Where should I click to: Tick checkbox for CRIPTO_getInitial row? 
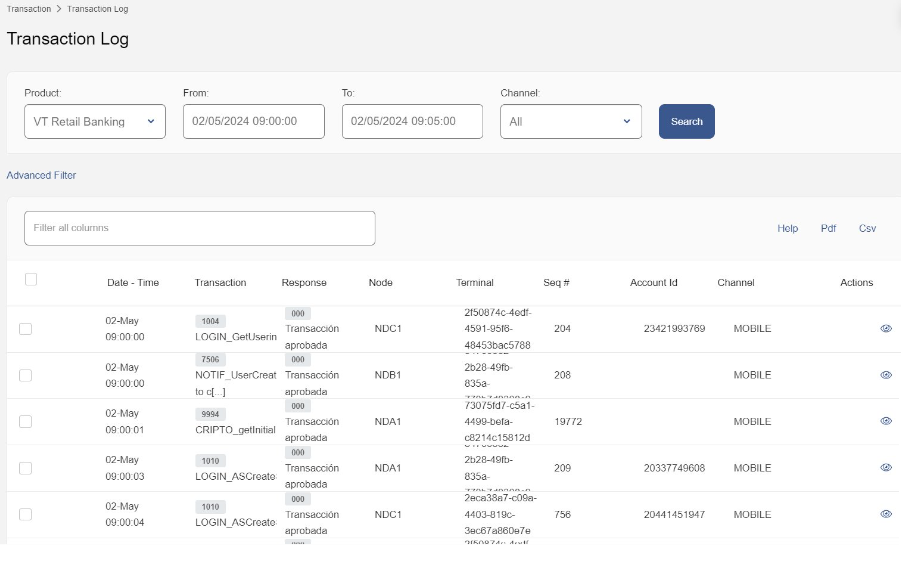click(25, 422)
